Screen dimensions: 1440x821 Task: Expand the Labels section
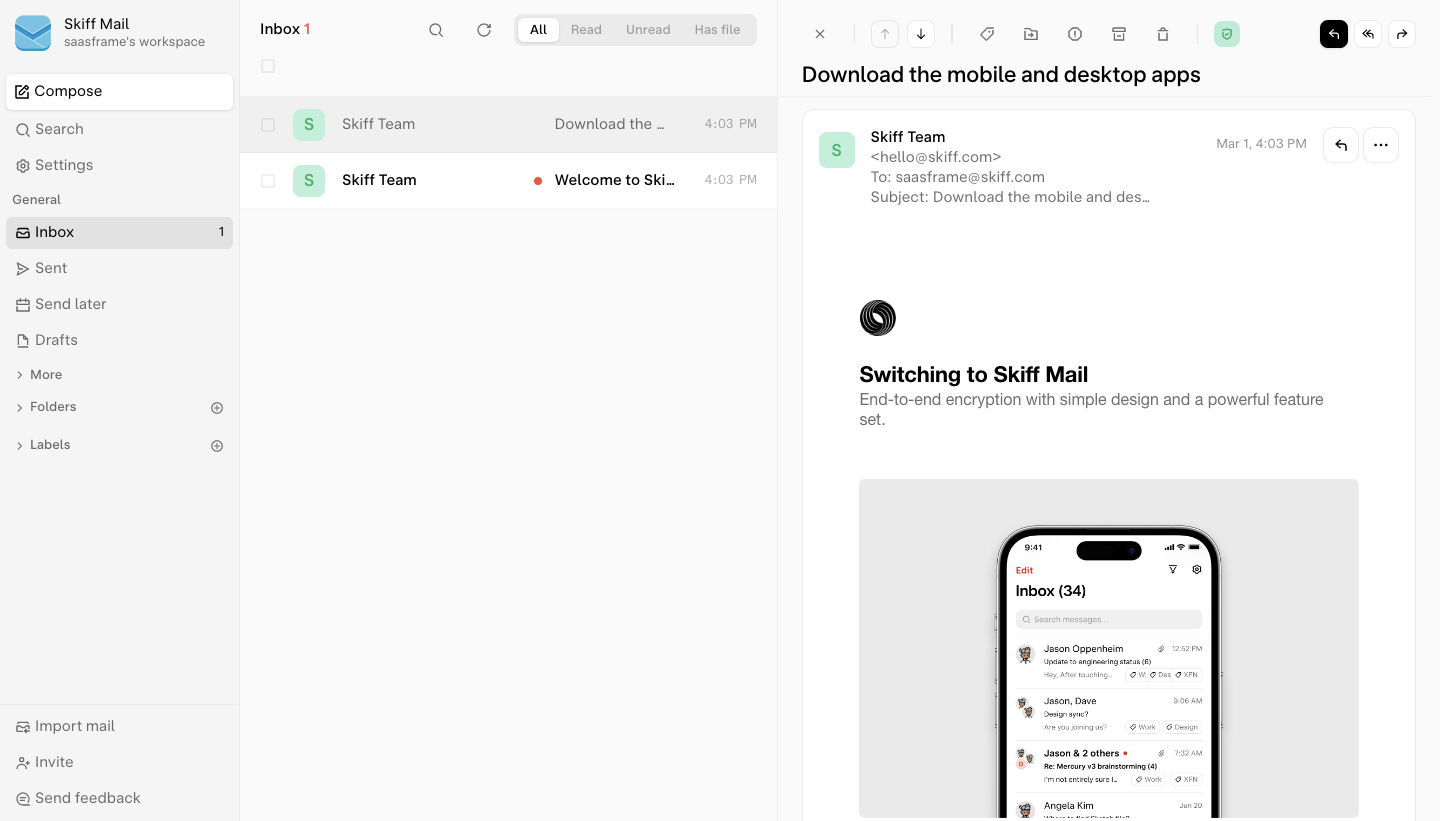pyautogui.click(x=43, y=445)
